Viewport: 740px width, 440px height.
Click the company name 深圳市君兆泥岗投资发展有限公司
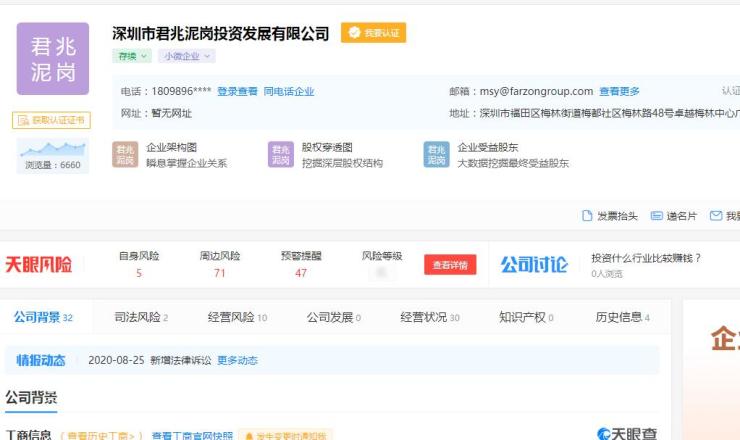220,34
